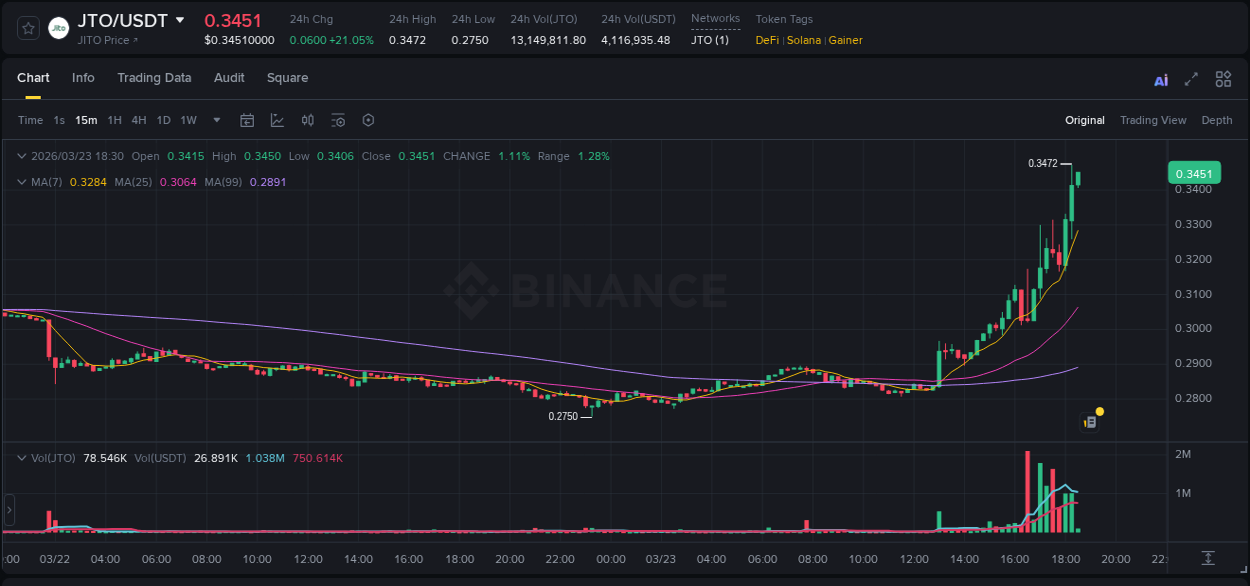Expand chart to fullscreen with diagonal arrows icon
This screenshot has height=586, width=1250.
(x=1191, y=78)
